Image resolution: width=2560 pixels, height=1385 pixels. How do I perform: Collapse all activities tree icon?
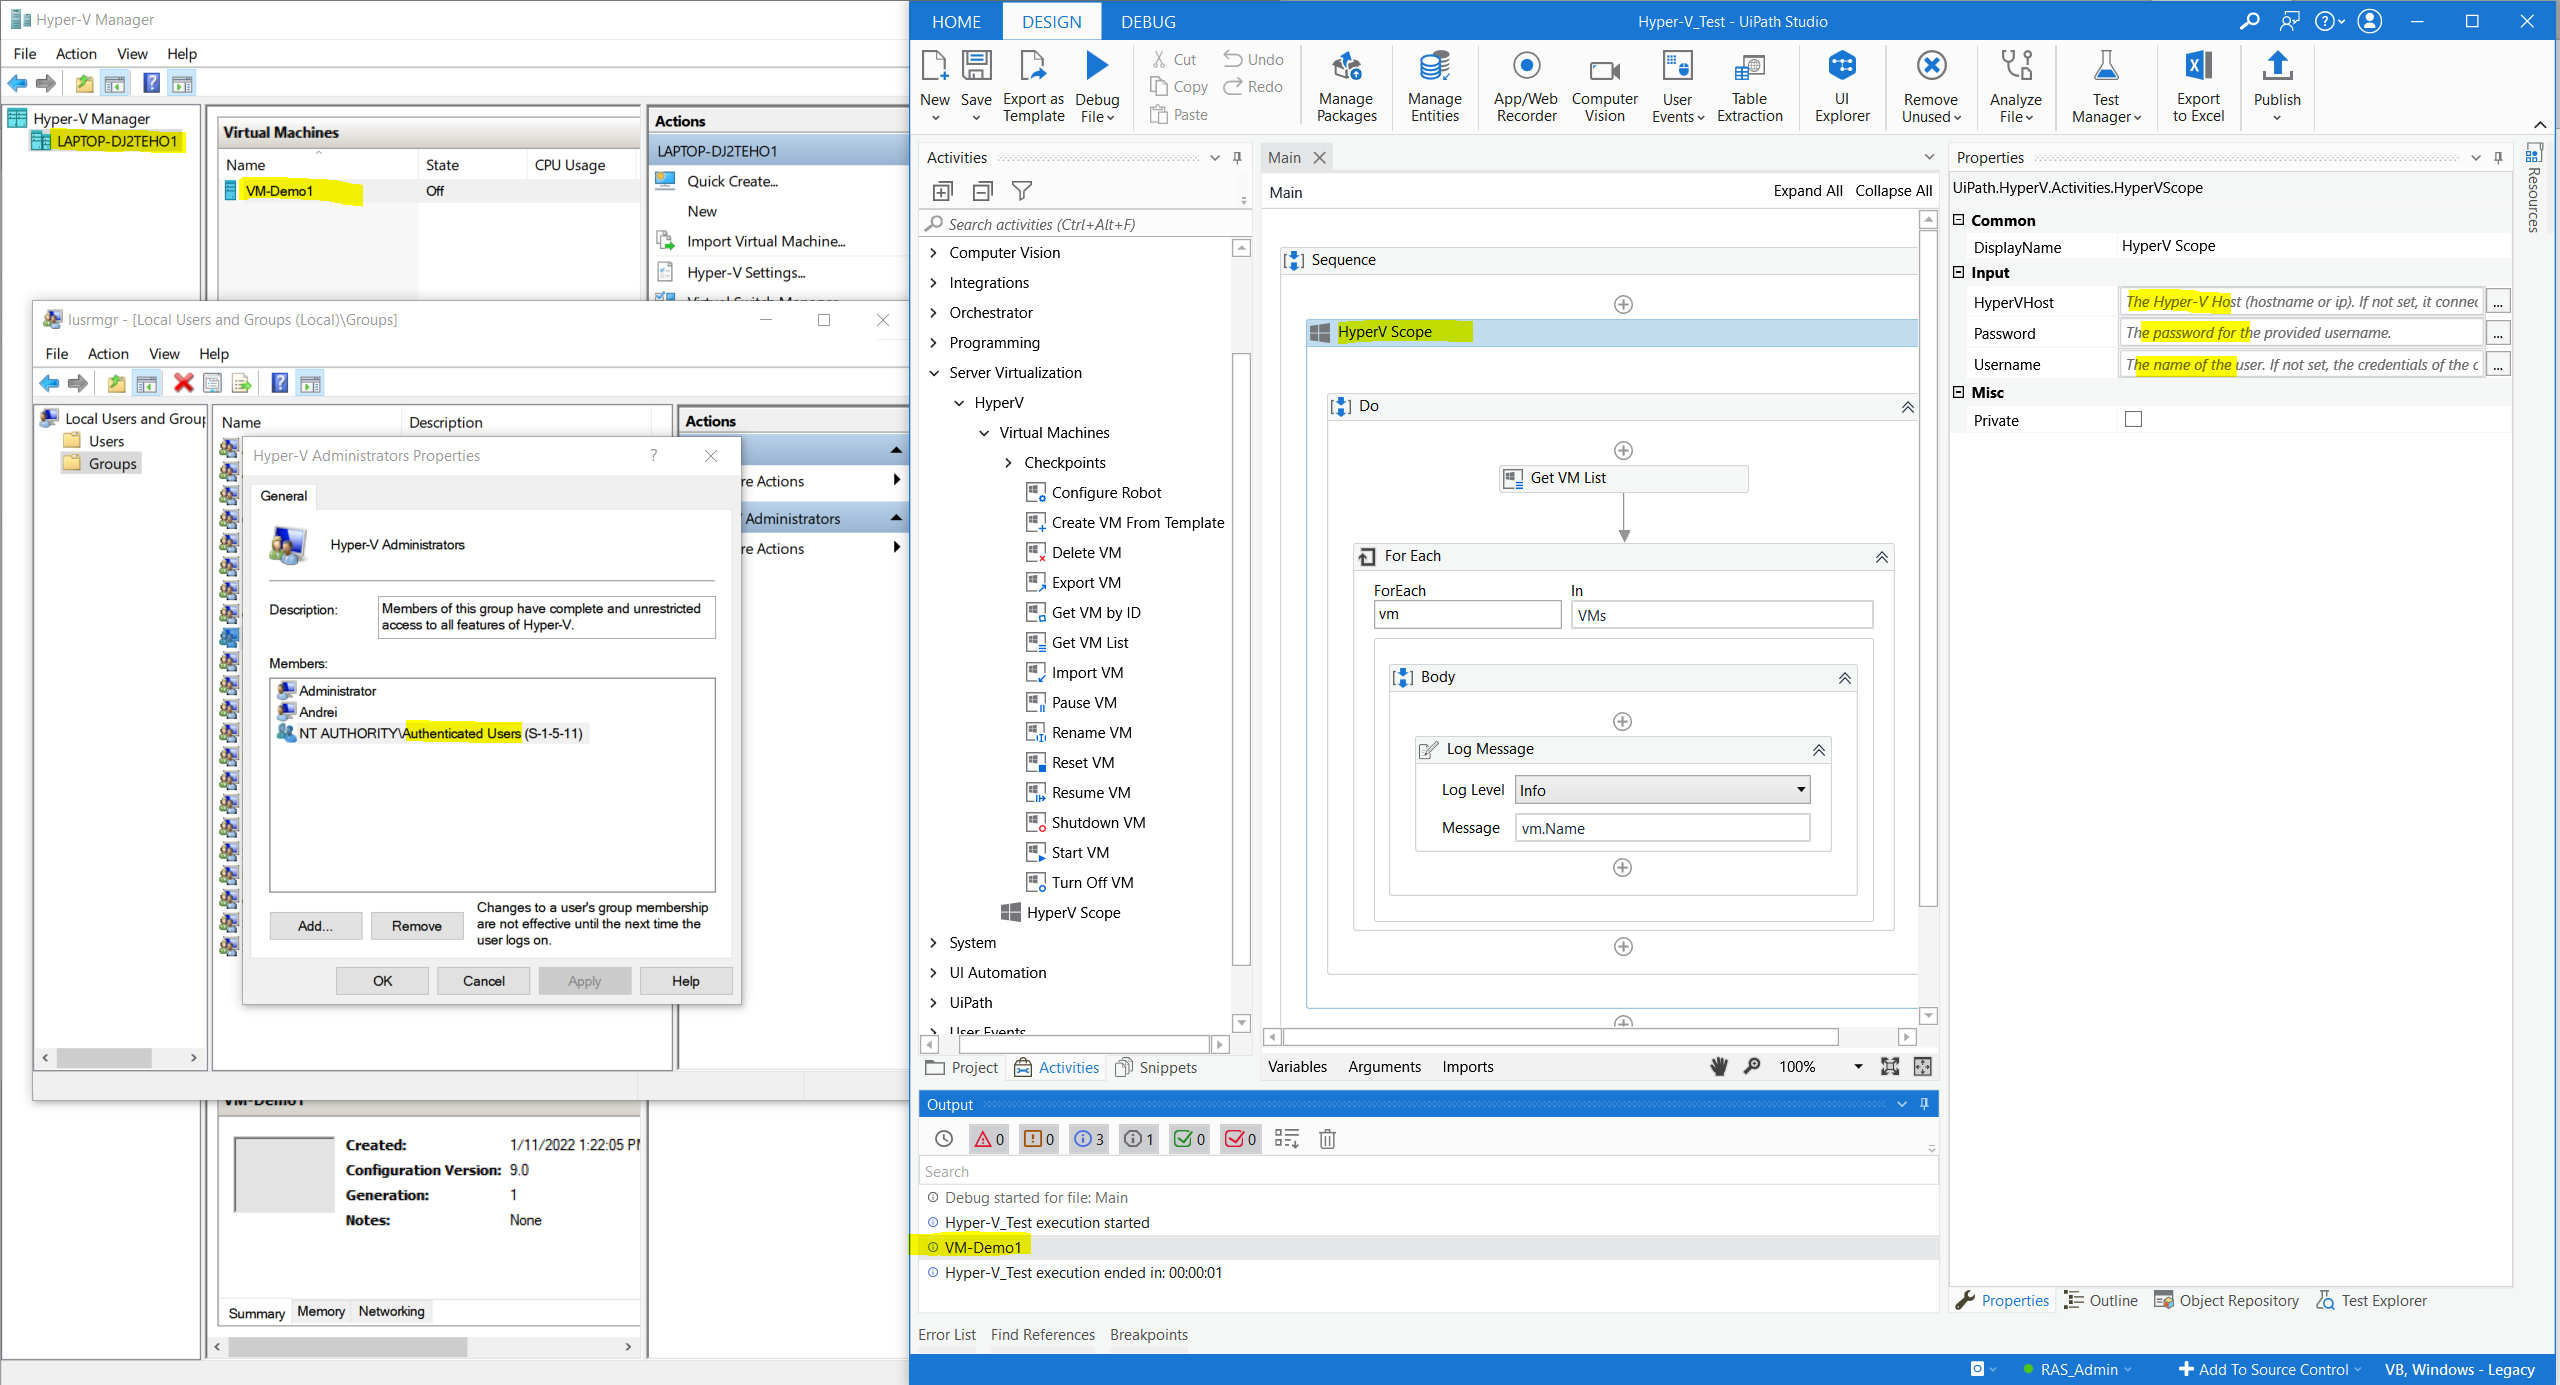[x=982, y=191]
